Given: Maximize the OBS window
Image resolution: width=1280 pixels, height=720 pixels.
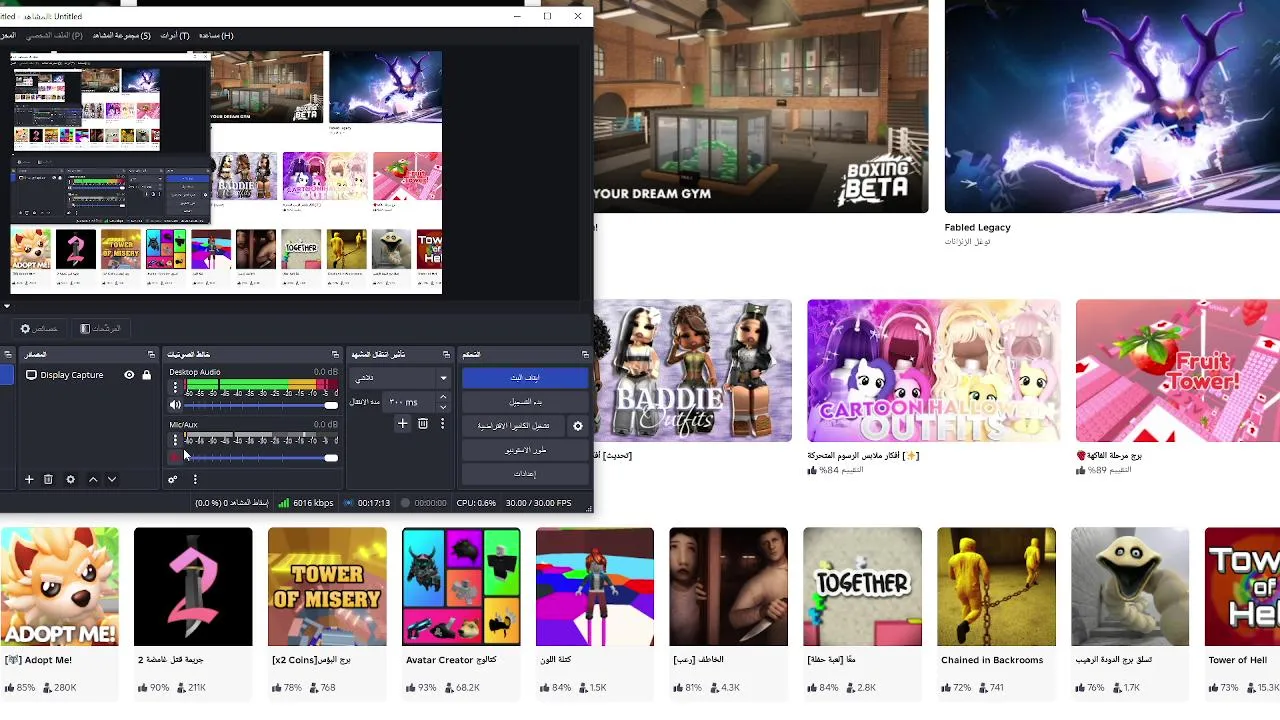Looking at the screenshot, I should tap(547, 16).
